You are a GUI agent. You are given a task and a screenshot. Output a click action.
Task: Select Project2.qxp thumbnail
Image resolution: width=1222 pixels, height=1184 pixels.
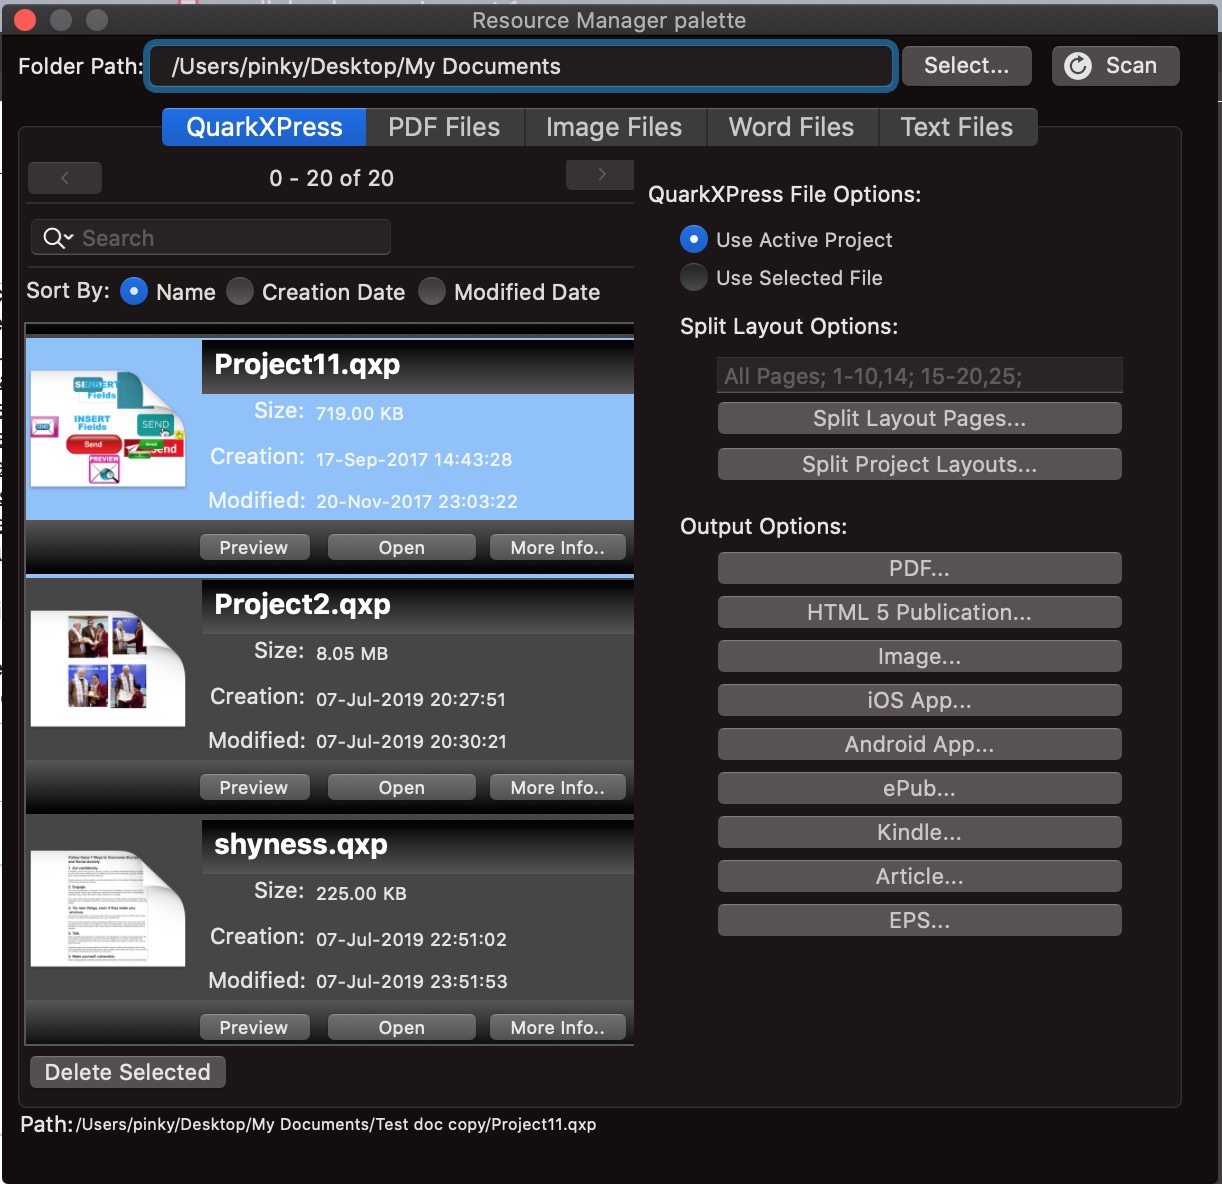pyautogui.click(x=108, y=668)
